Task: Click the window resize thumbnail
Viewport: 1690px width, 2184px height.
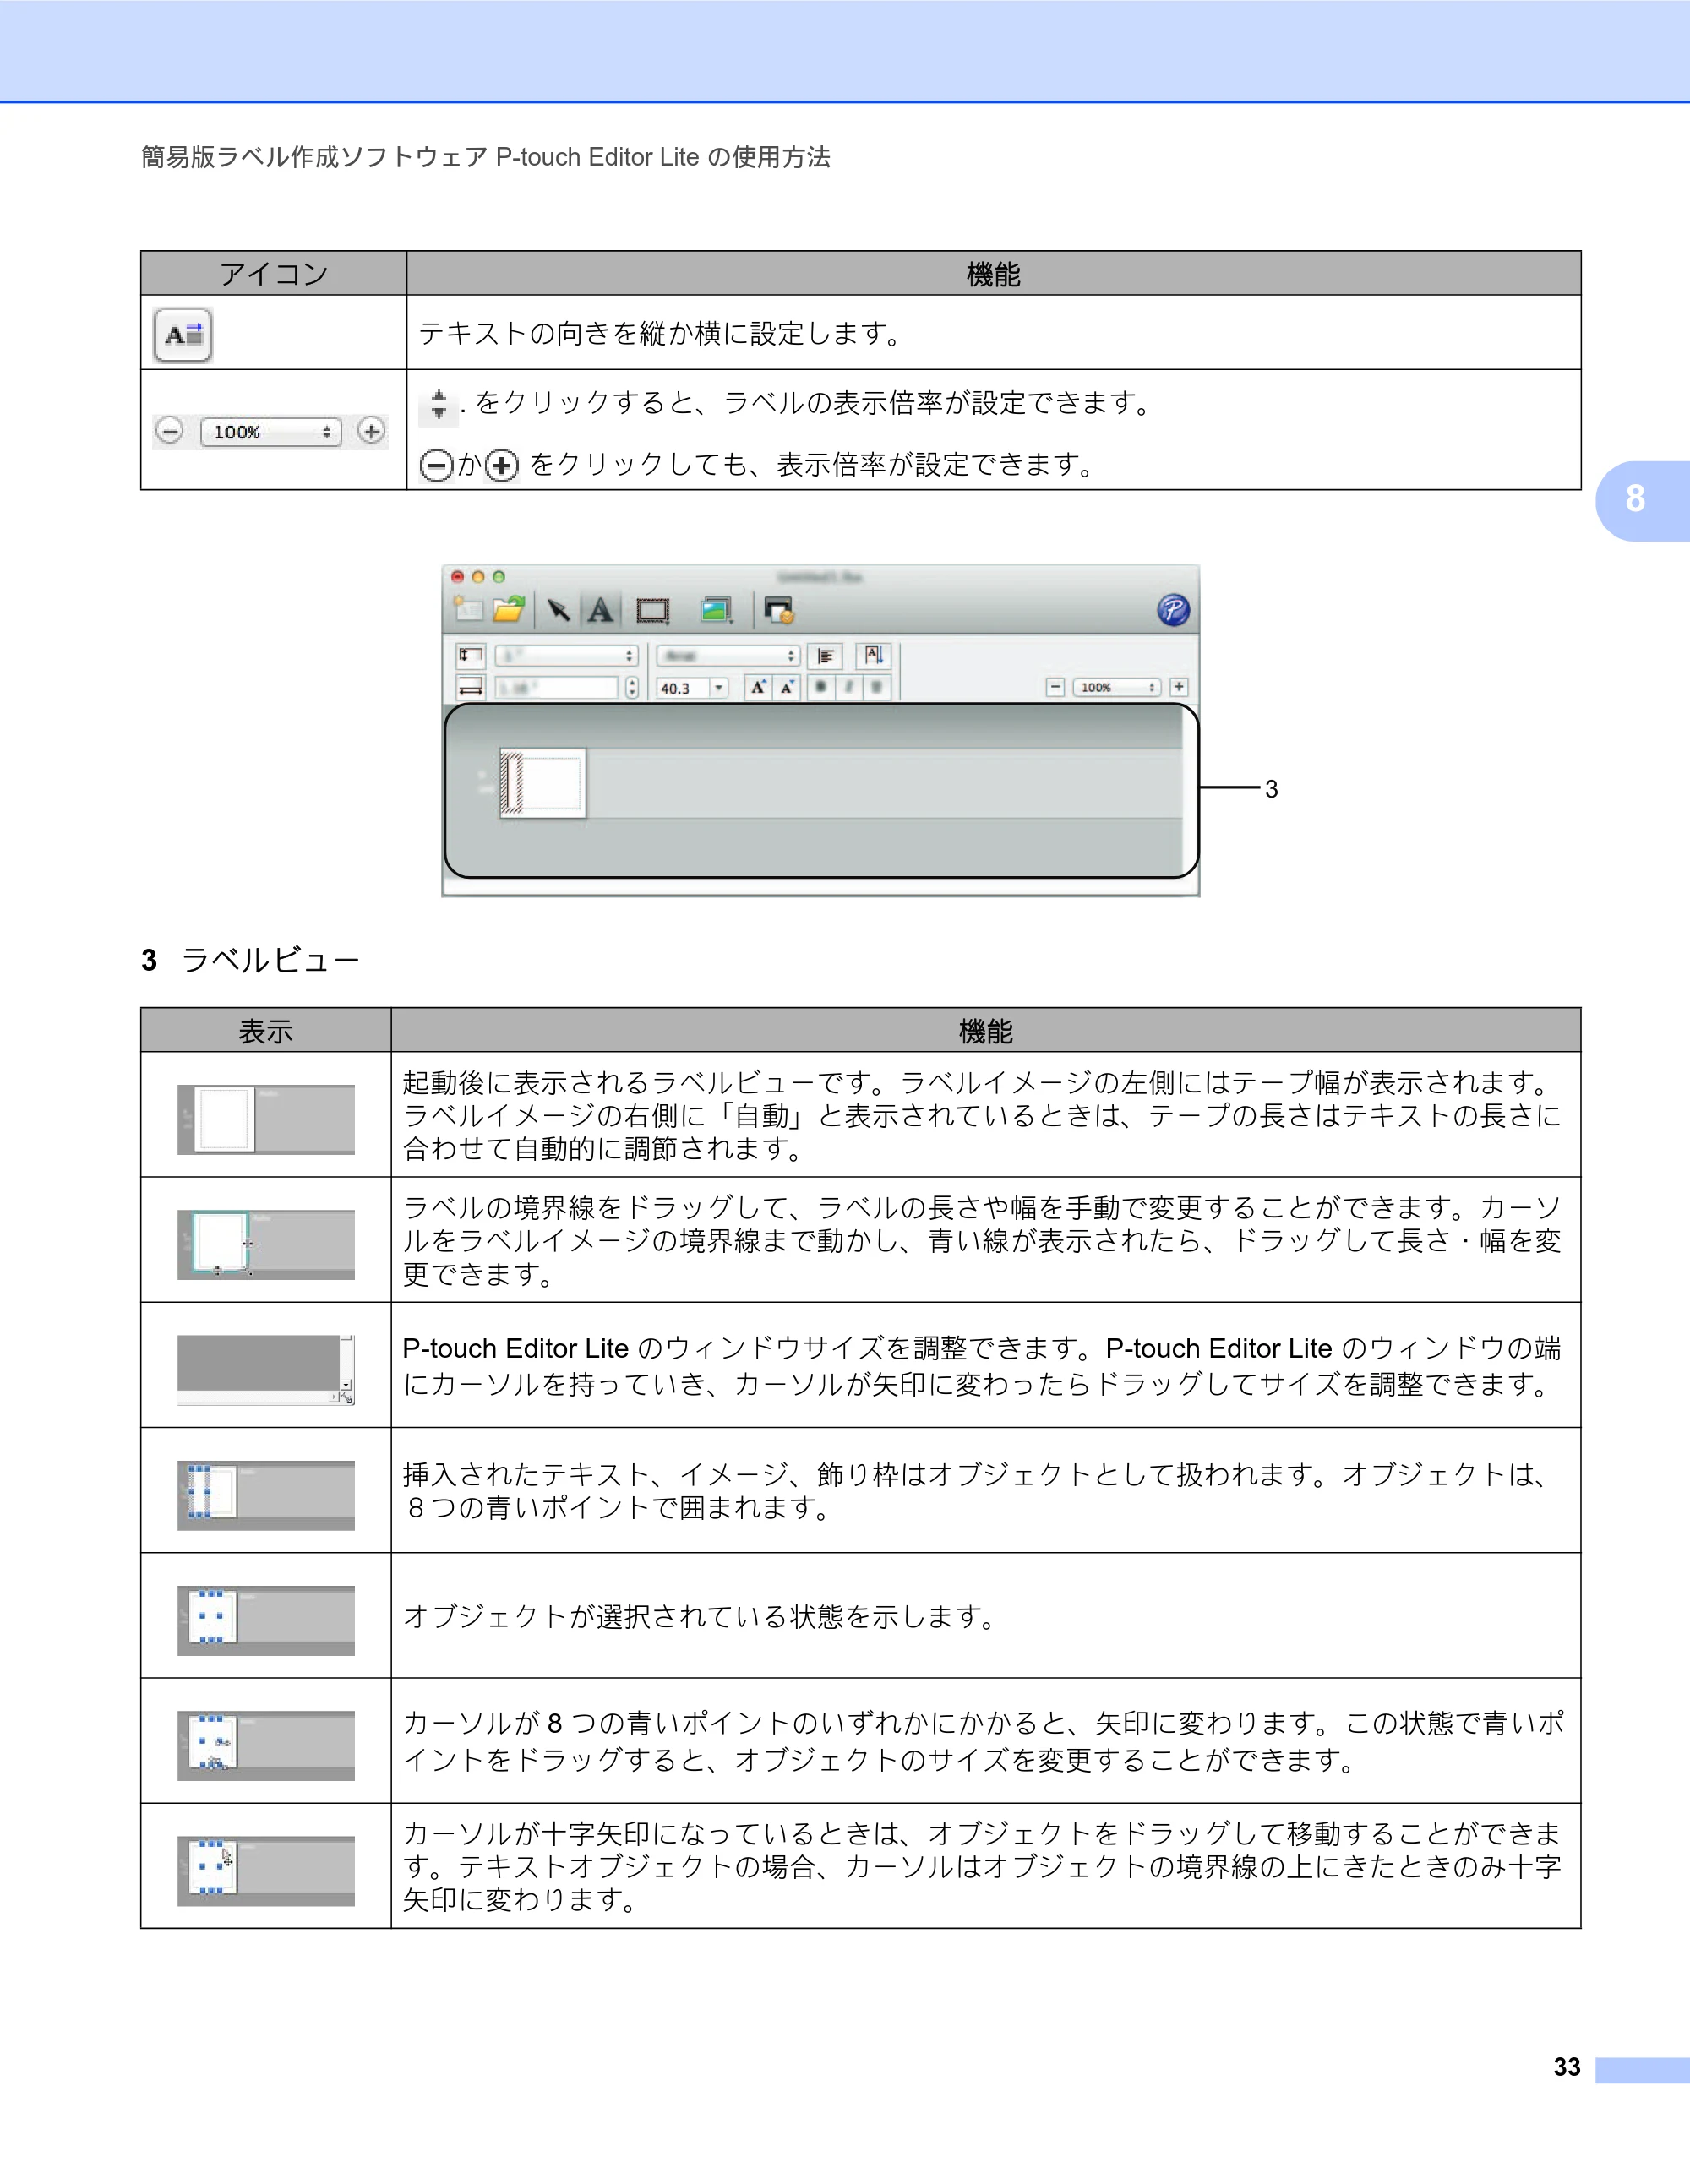Action: [266, 1369]
